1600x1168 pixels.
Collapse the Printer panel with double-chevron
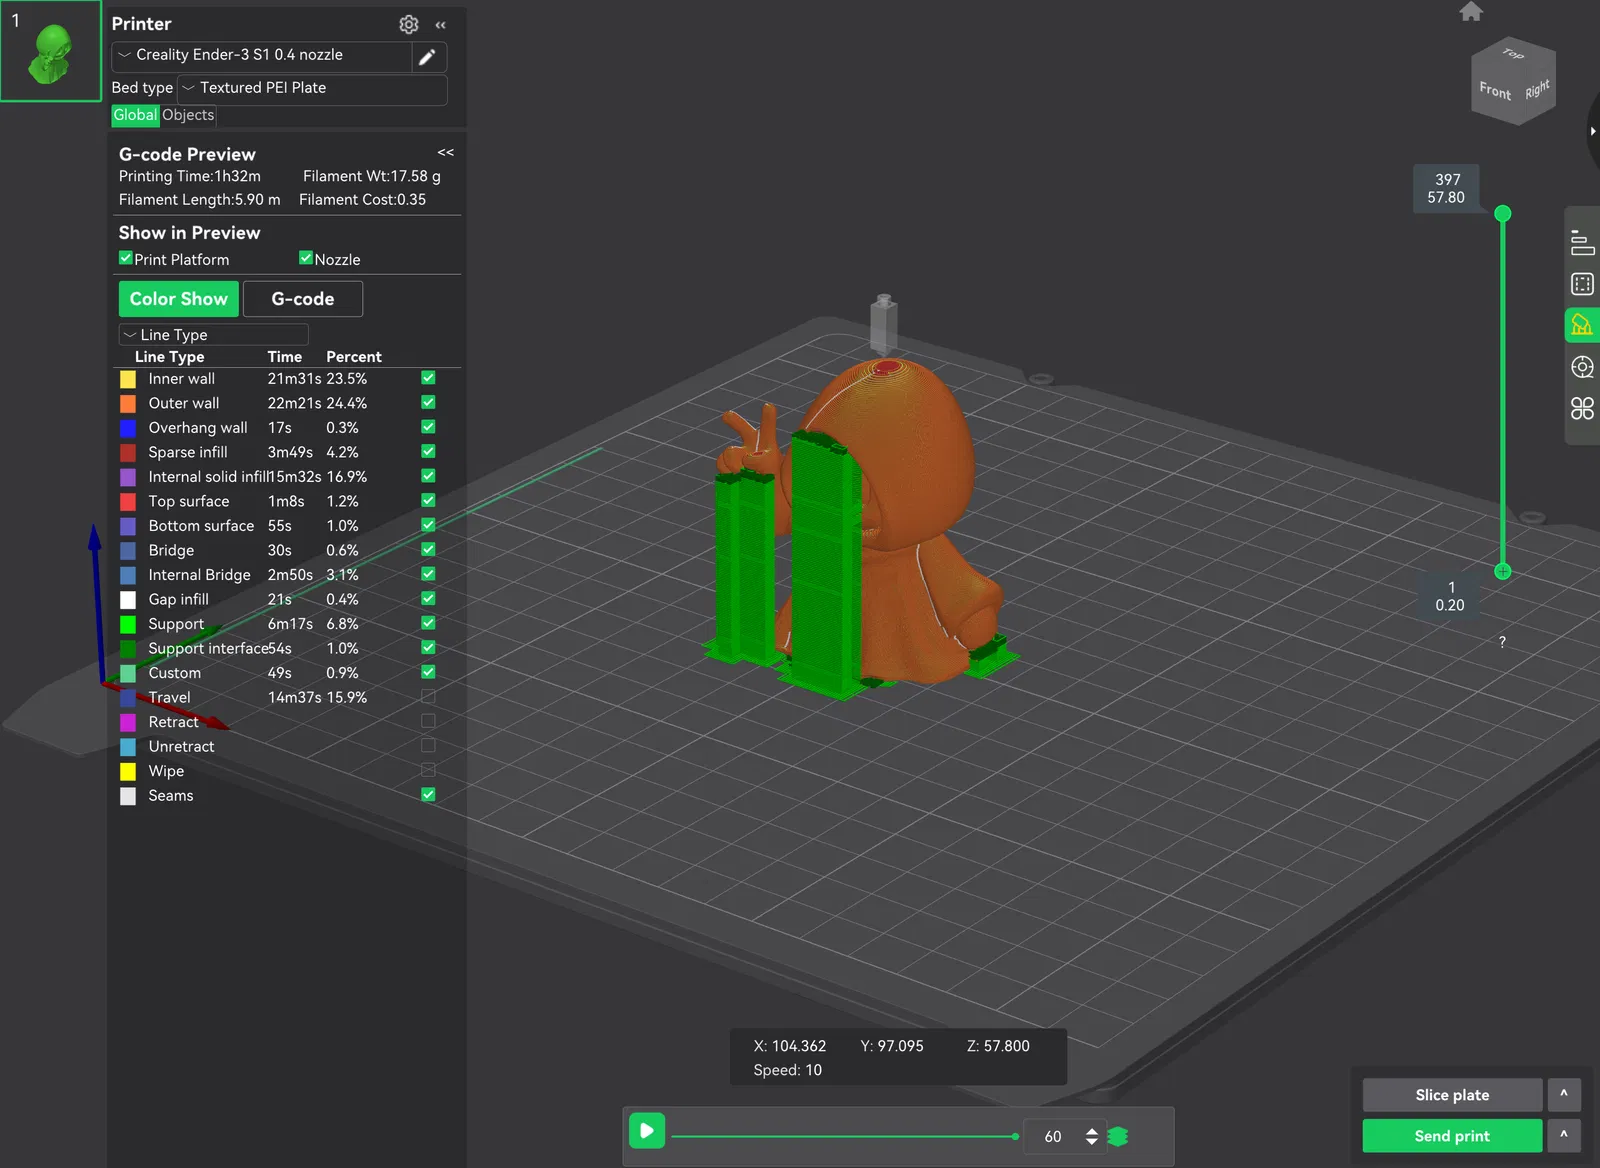(441, 24)
